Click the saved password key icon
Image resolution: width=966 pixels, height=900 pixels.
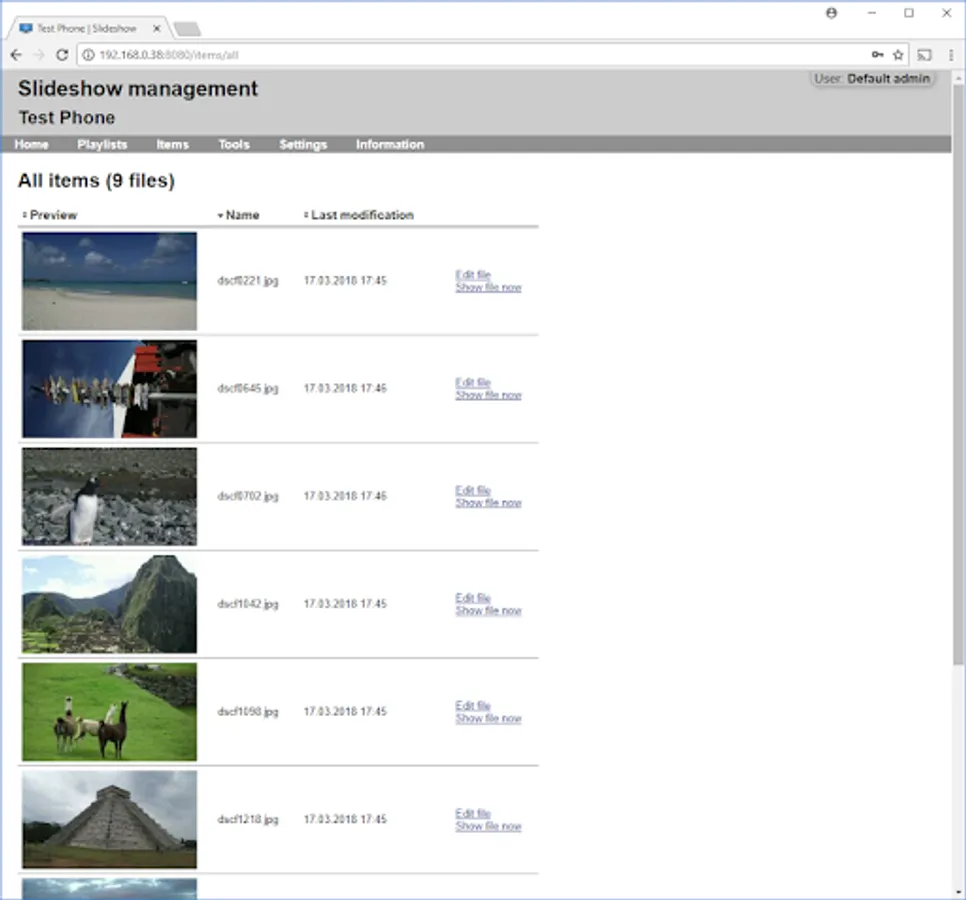point(877,55)
